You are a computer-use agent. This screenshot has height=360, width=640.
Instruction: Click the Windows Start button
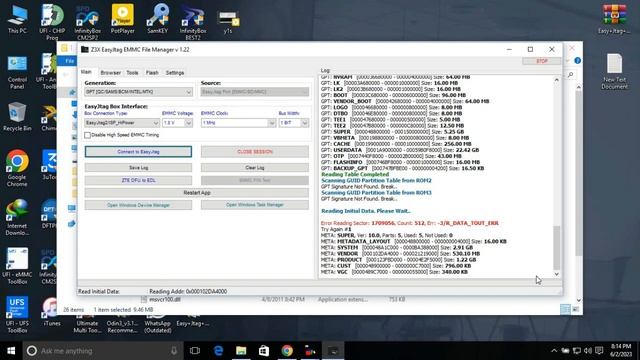(x=11, y=351)
